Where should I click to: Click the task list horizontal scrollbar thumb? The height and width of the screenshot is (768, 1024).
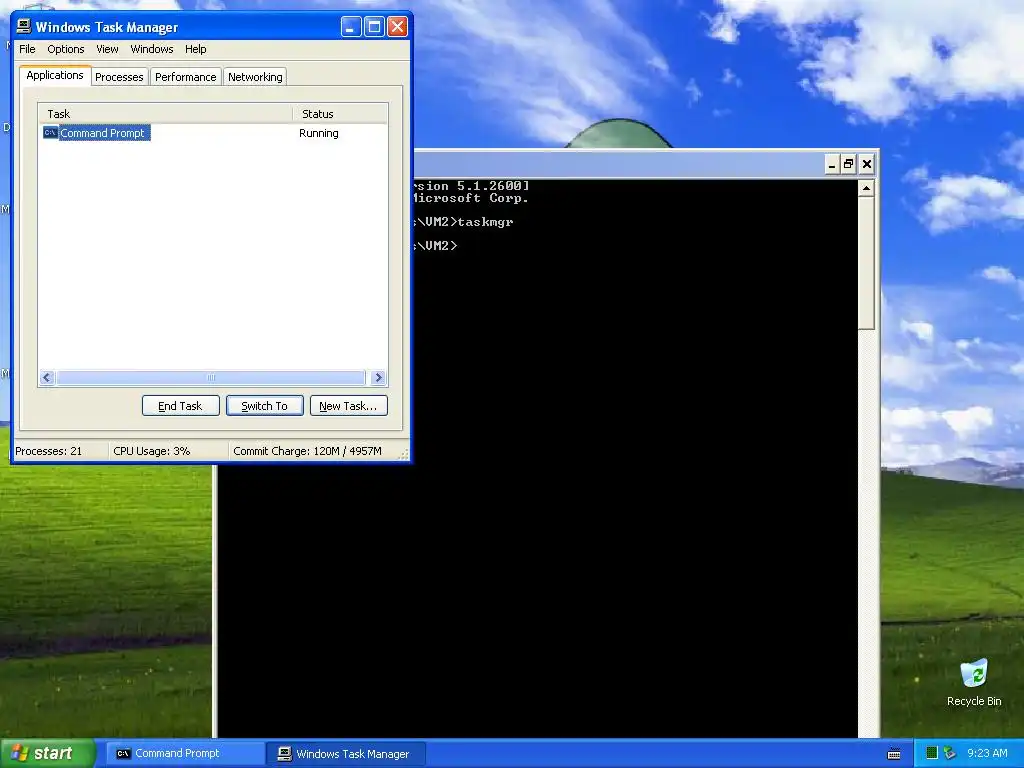click(211, 377)
